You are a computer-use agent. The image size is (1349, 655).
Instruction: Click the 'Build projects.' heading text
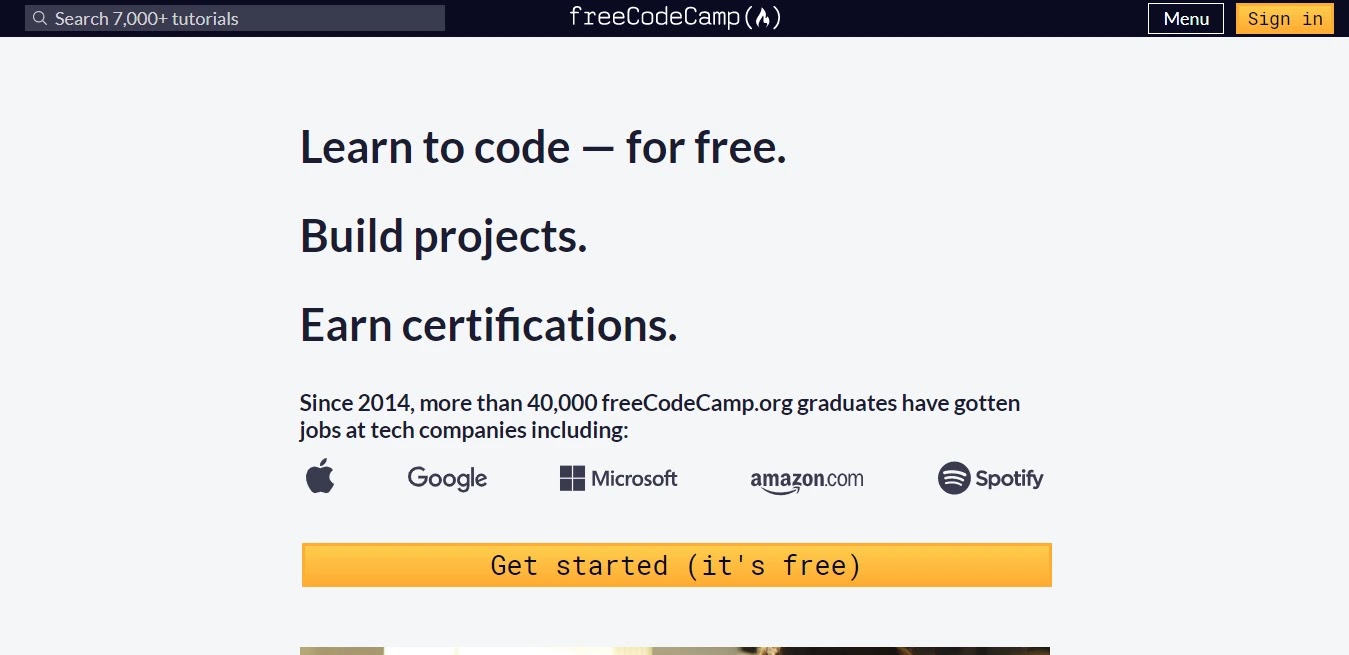(x=443, y=236)
